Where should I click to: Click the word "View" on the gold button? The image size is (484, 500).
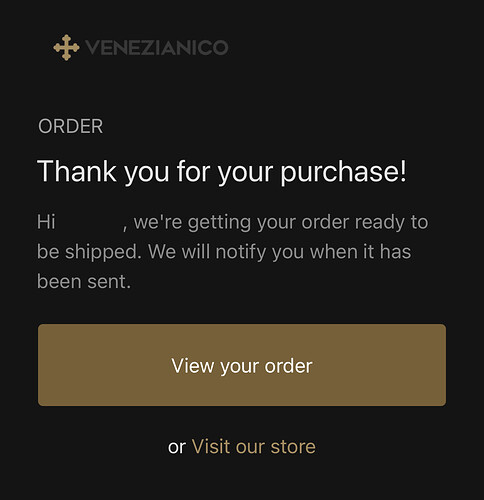193,366
